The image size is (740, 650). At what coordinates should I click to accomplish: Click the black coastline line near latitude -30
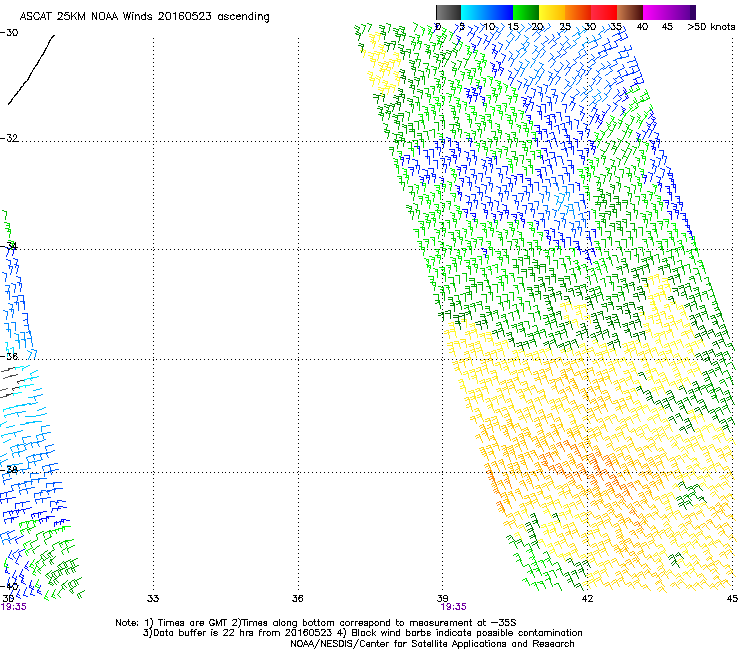click(32, 69)
